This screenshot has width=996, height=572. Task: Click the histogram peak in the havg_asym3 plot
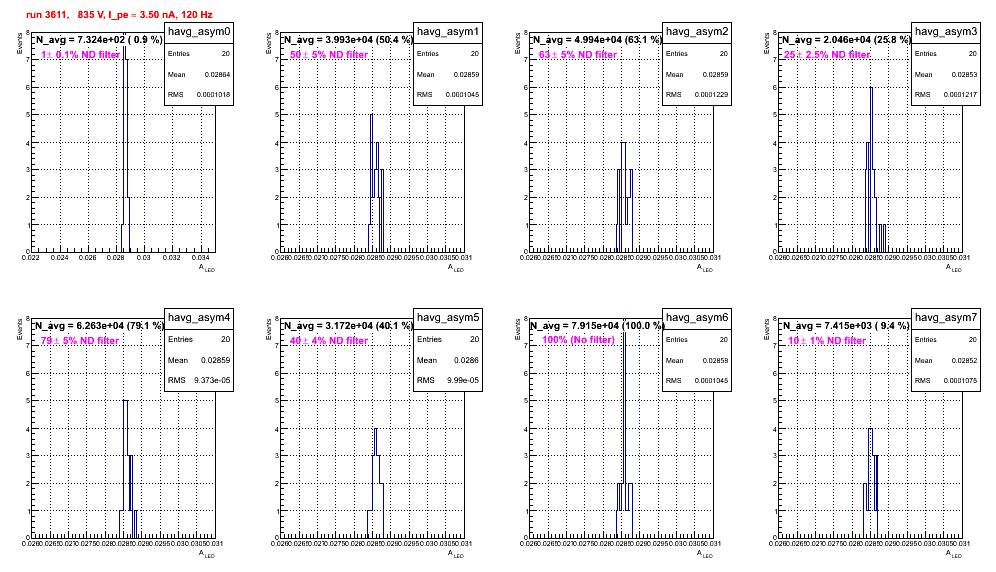[871, 89]
